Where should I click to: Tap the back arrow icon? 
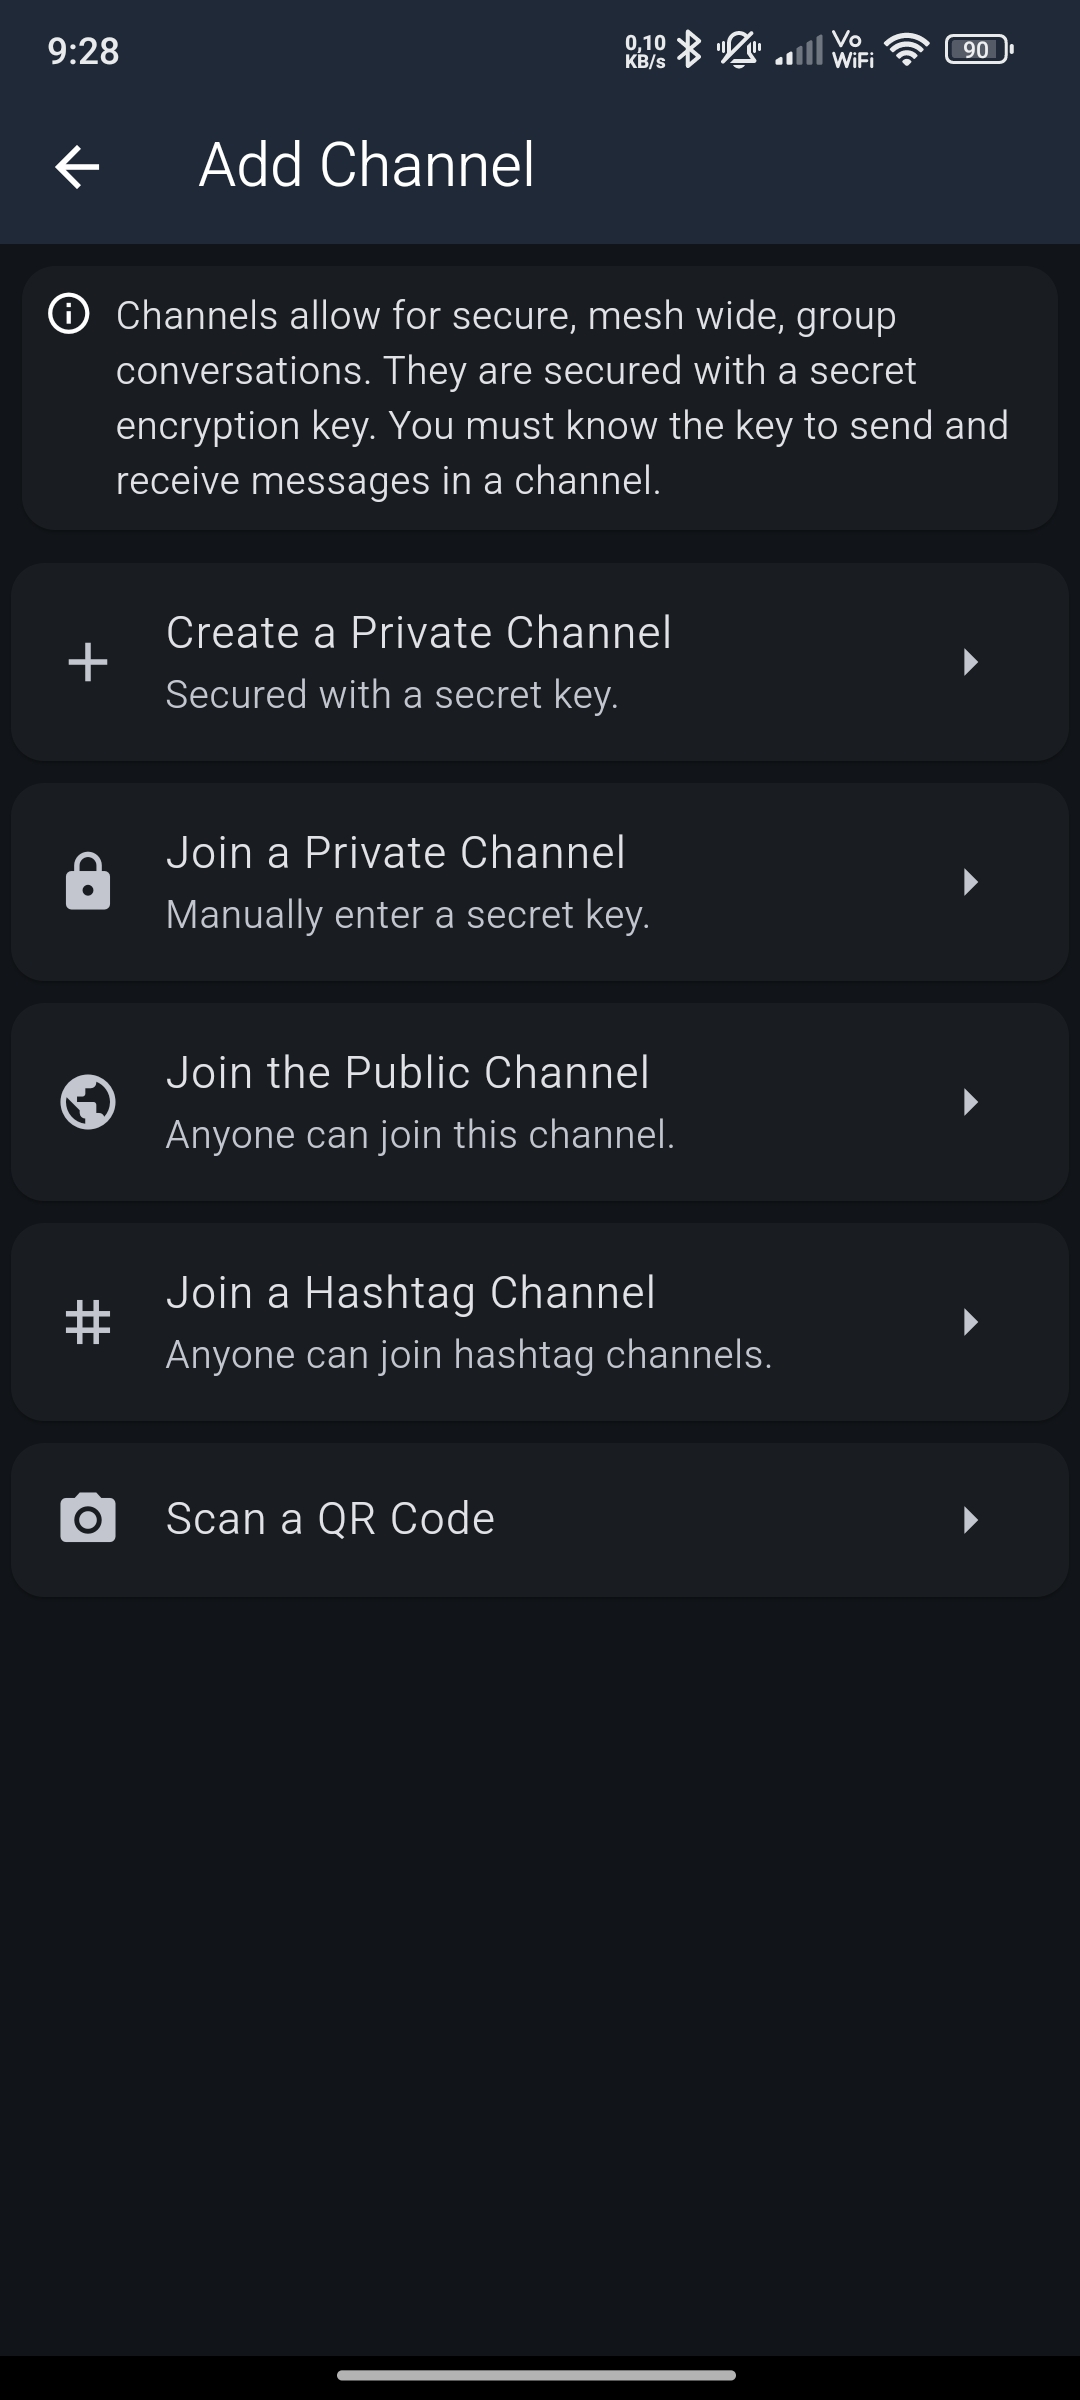click(77, 166)
